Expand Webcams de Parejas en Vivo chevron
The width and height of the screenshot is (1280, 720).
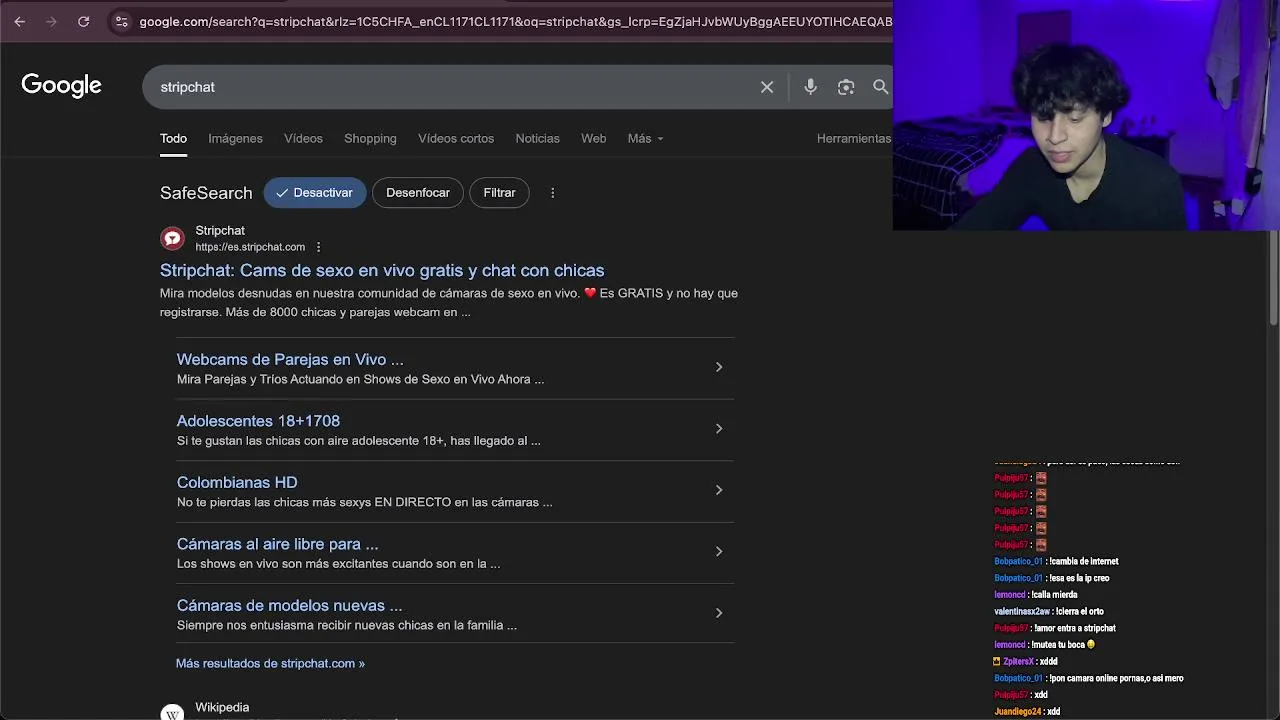point(718,367)
